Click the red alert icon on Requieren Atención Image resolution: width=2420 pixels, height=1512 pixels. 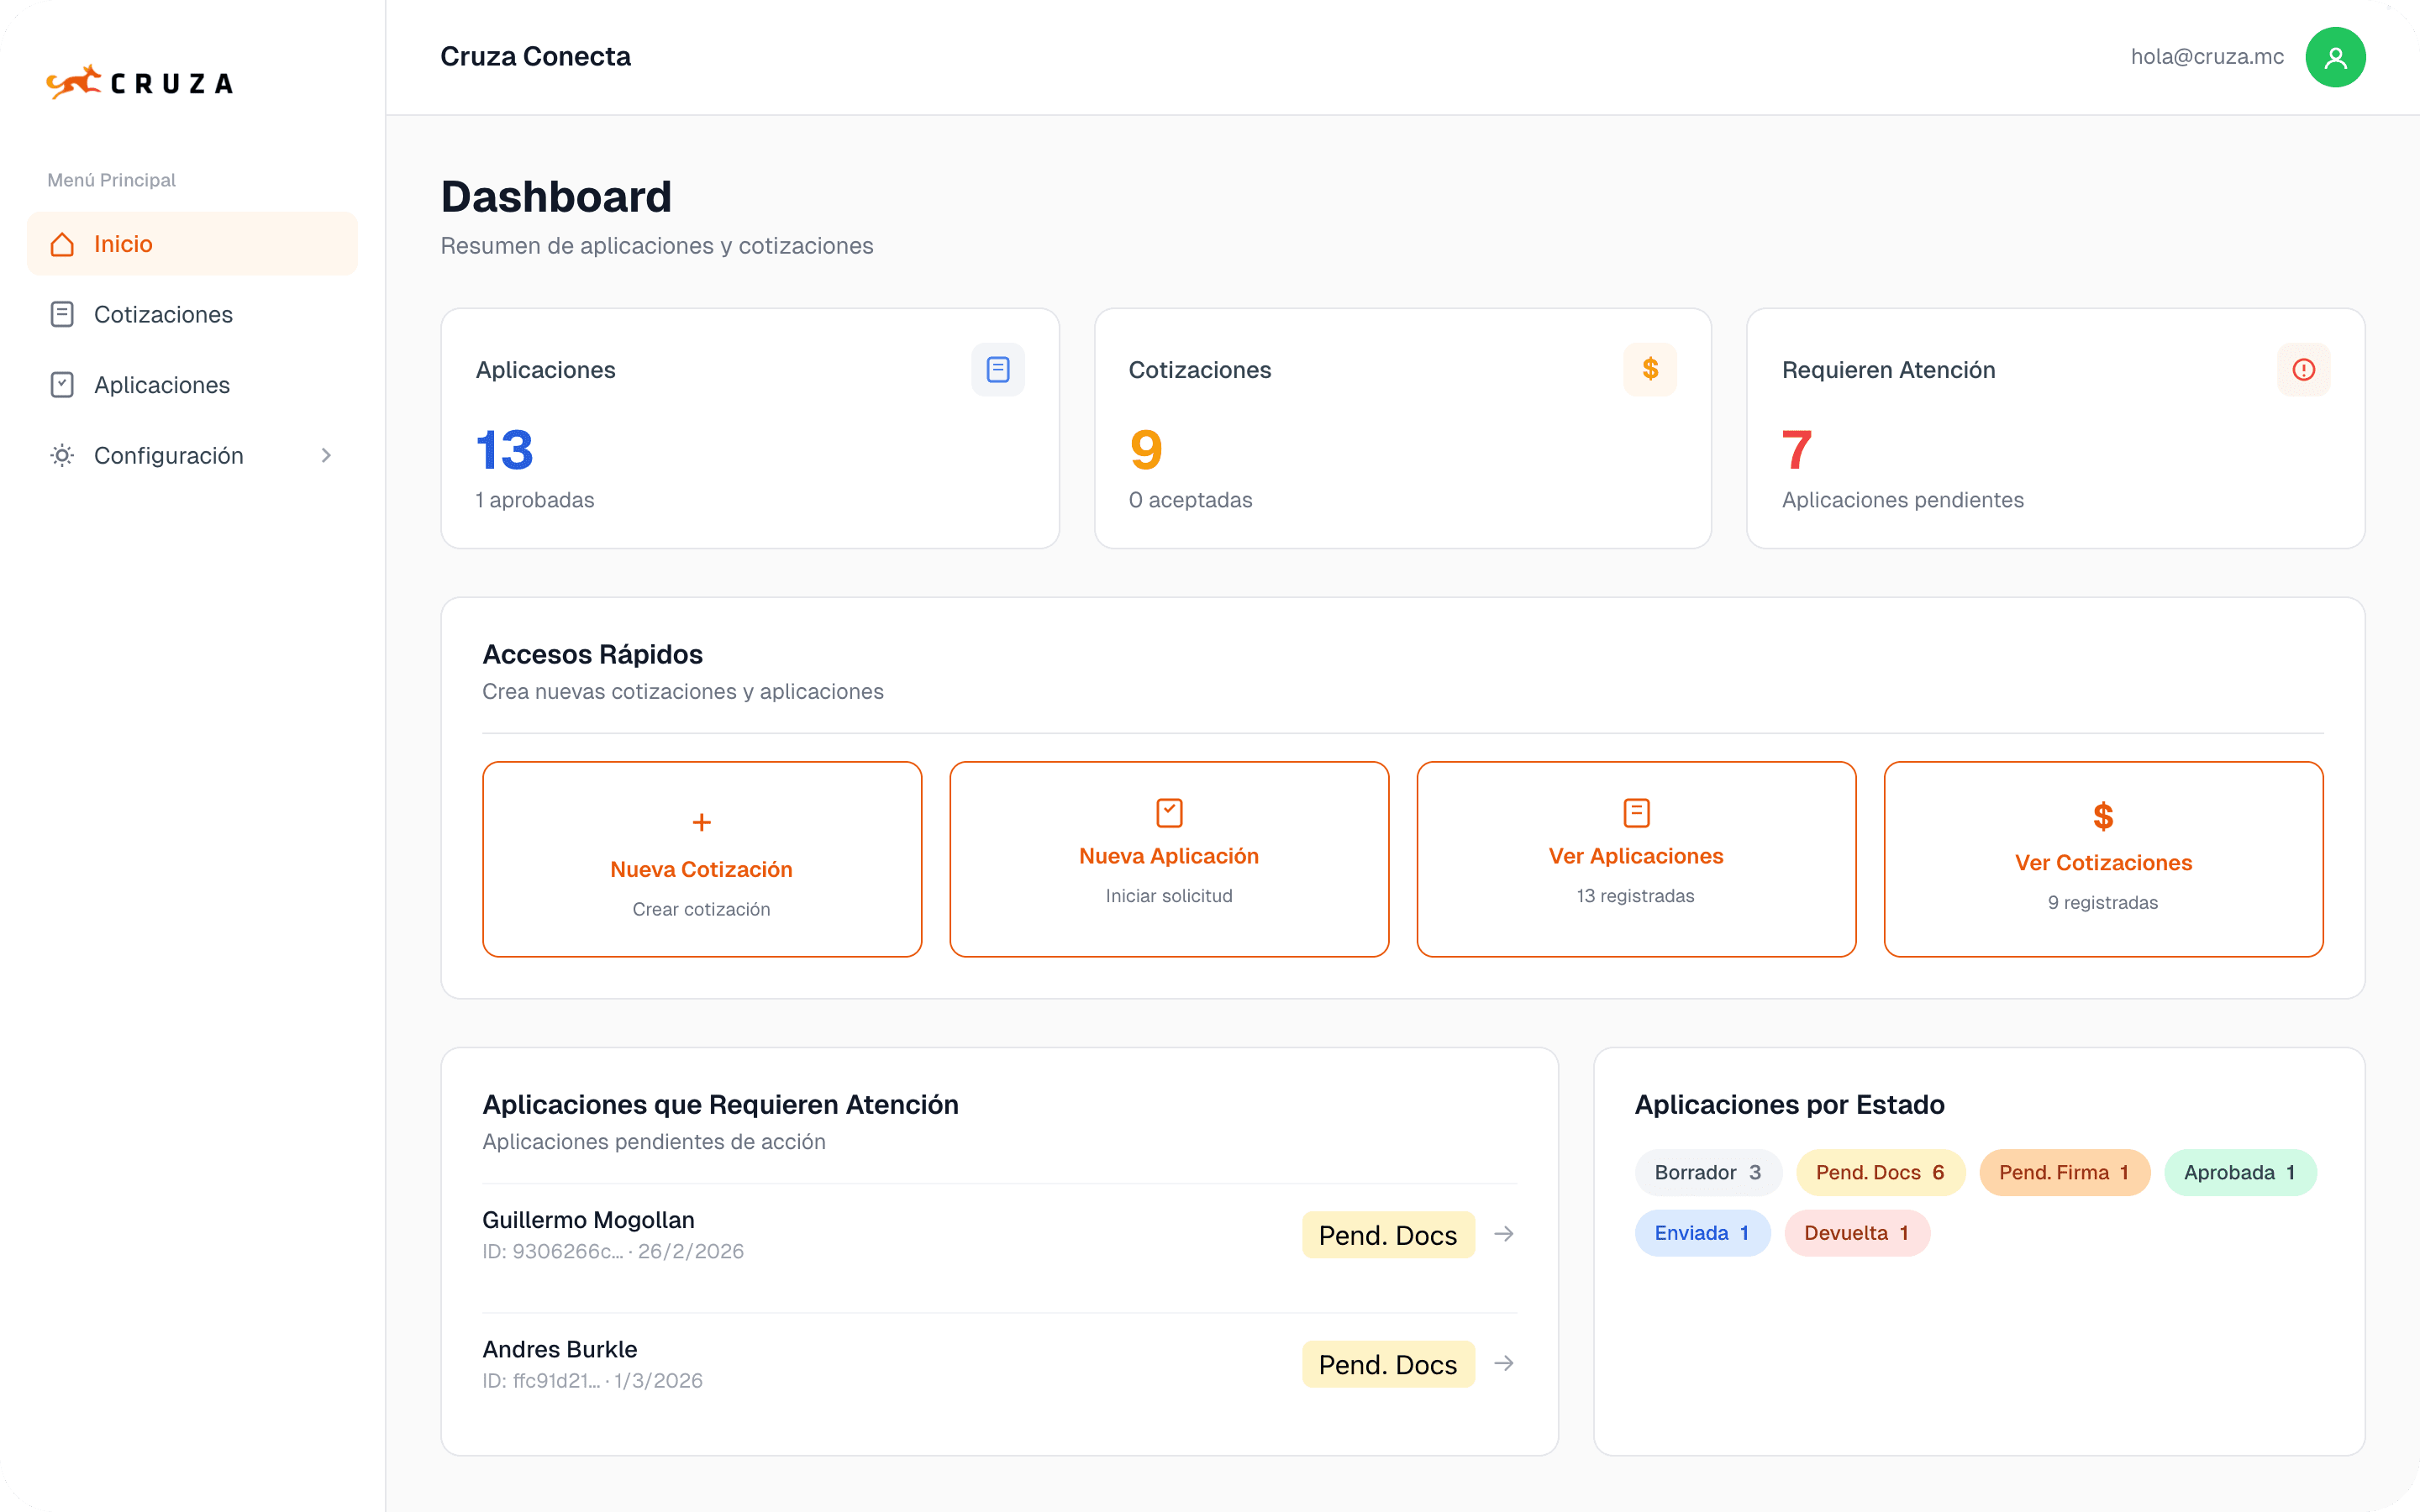coord(2303,370)
